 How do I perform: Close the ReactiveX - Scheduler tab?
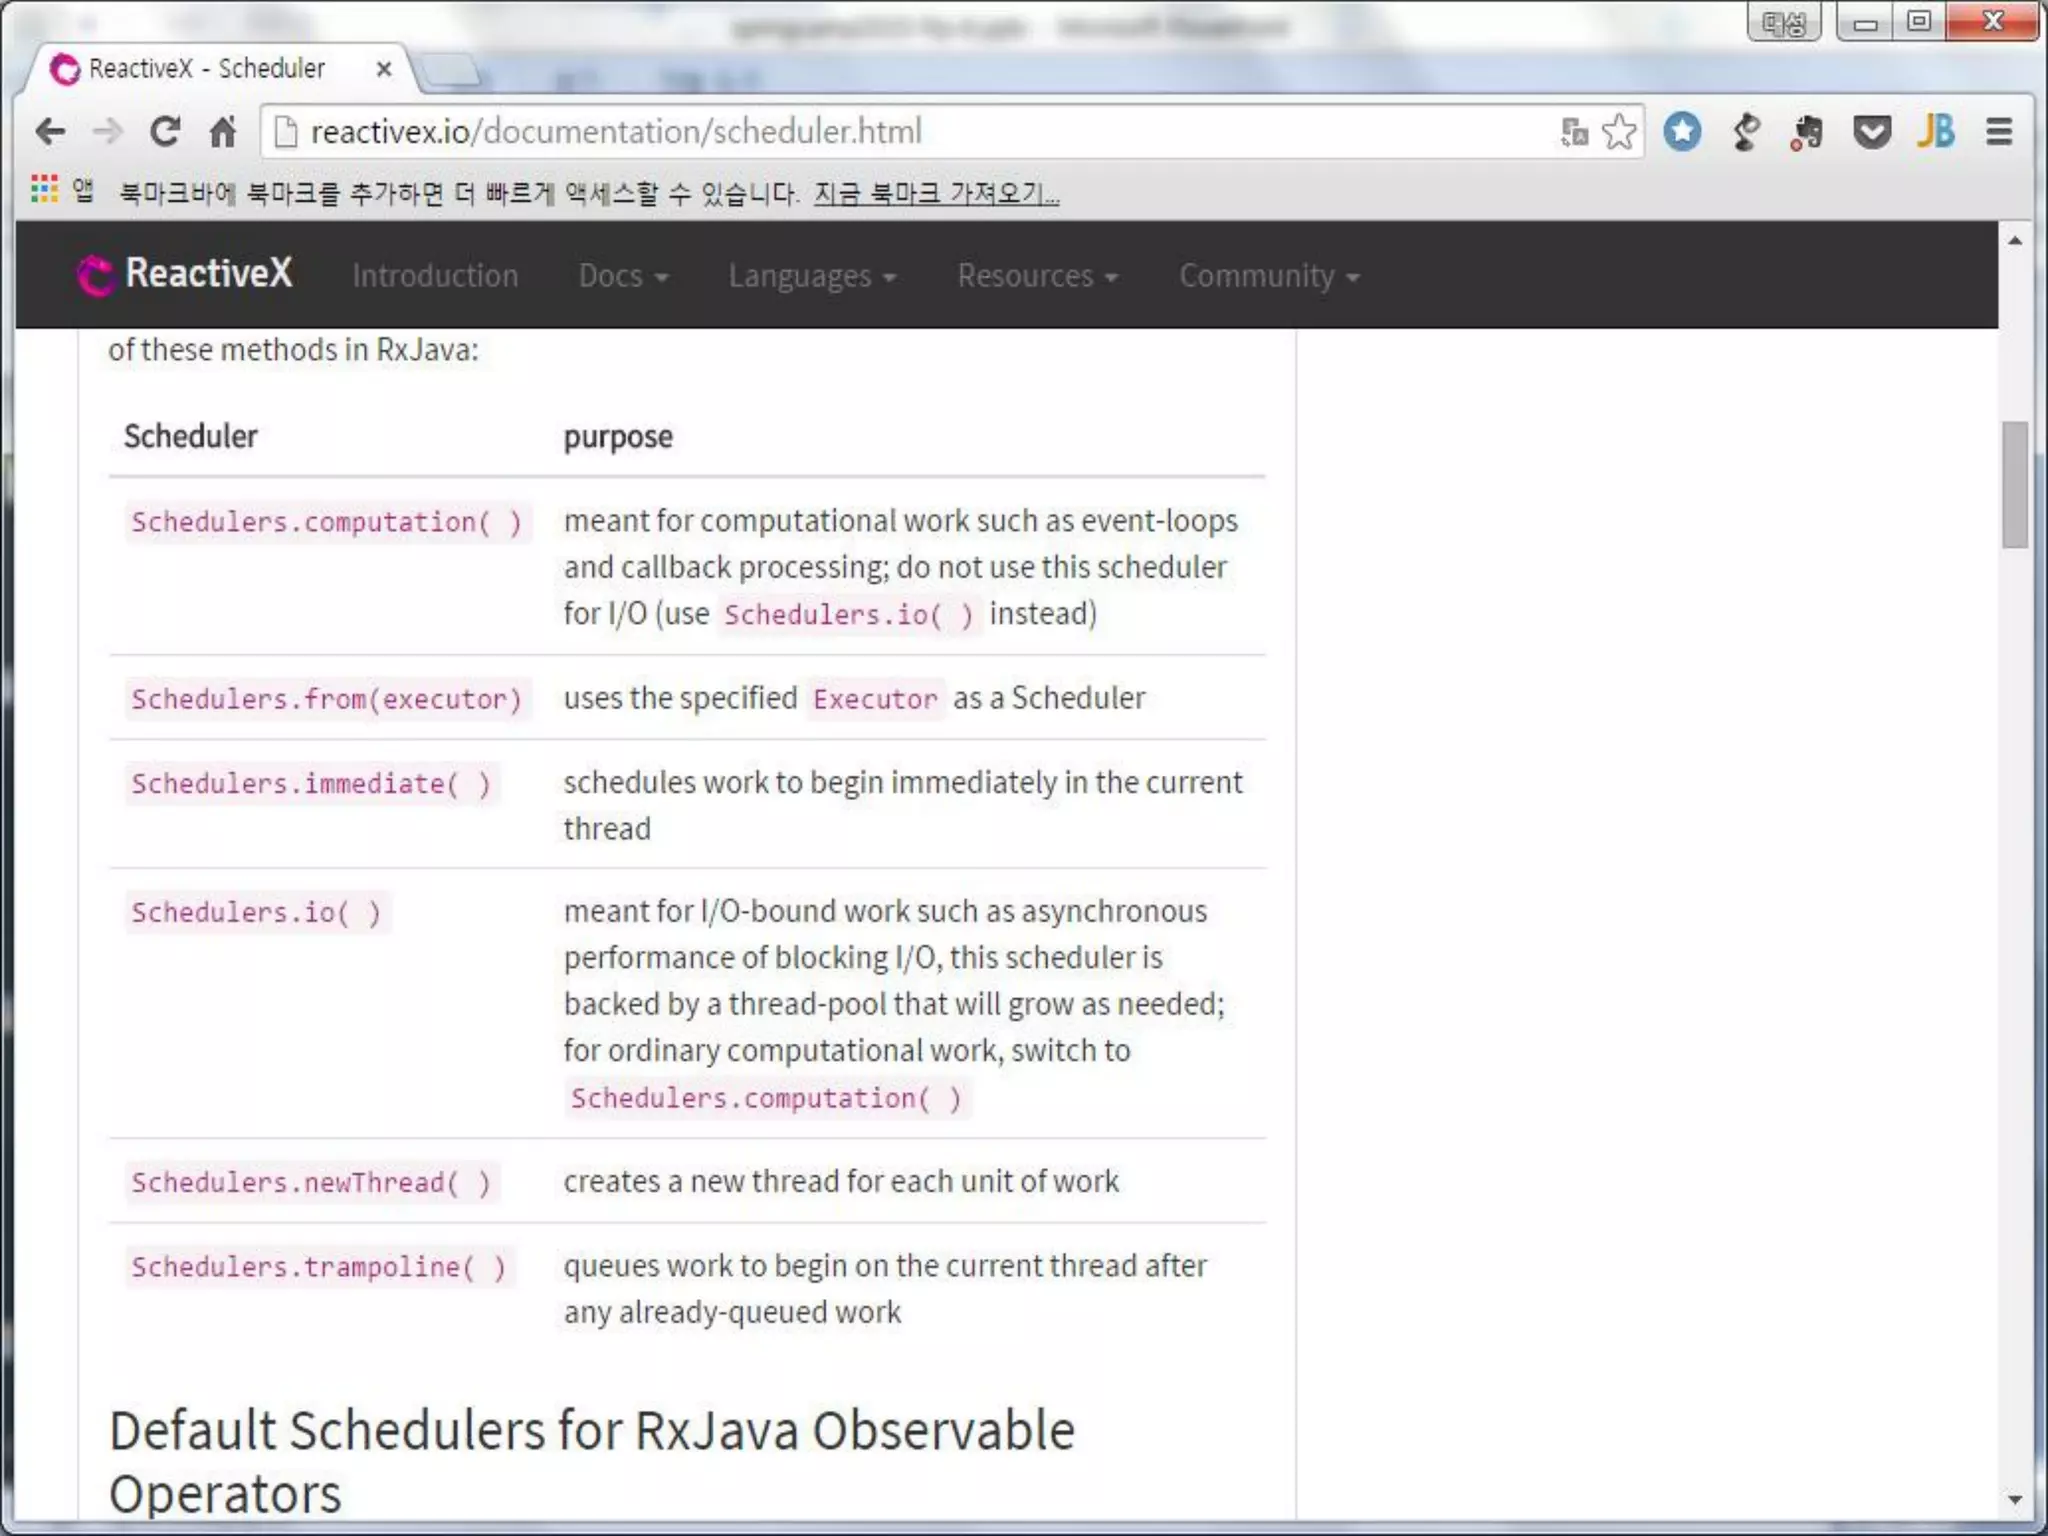(x=384, y=69)
